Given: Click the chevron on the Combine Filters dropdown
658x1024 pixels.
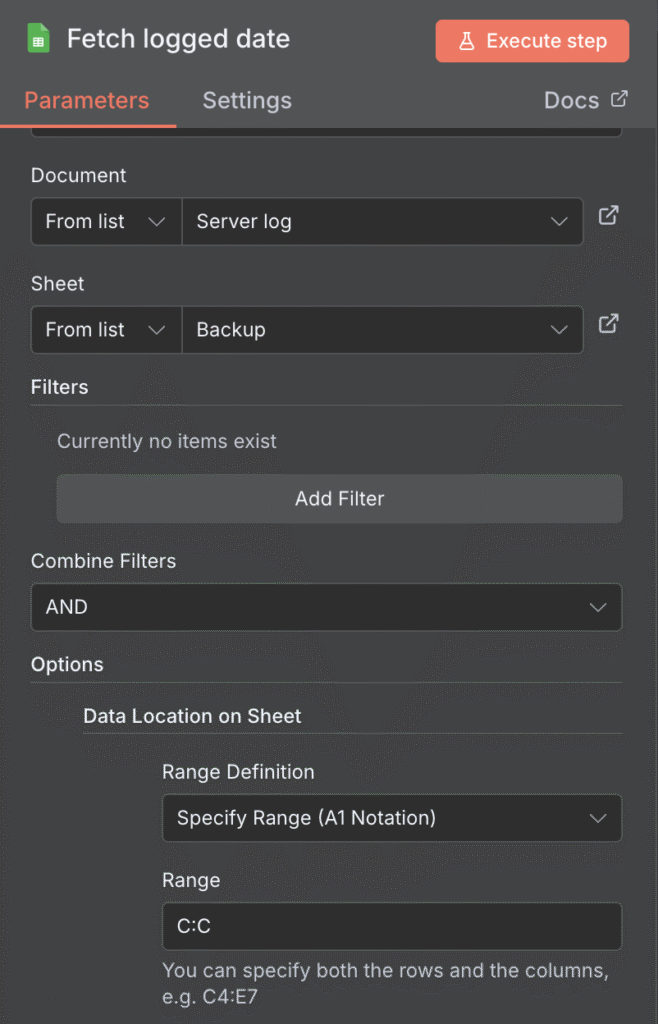Looking at the screenshot, I should tap(598, 607).
